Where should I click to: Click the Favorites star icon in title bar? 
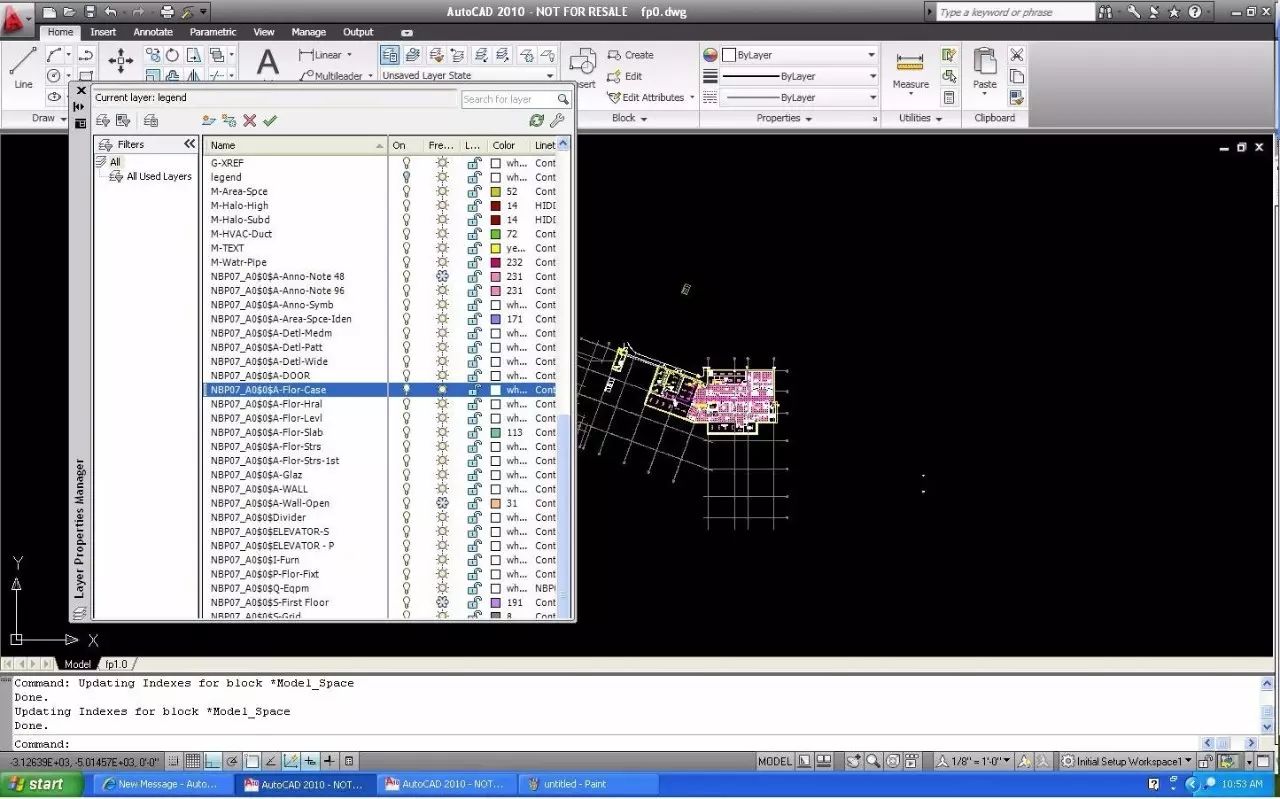point(1174,12)
